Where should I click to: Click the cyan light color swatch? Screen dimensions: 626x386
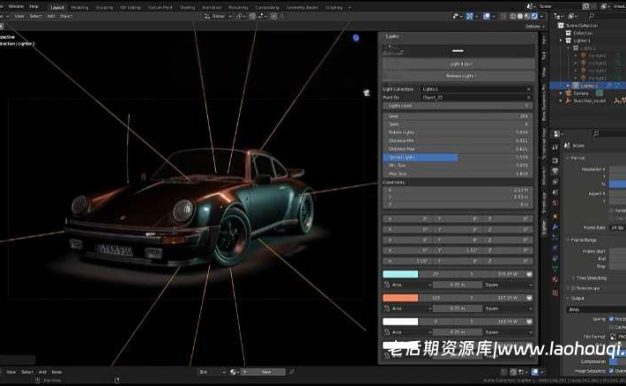coord(400,274)
